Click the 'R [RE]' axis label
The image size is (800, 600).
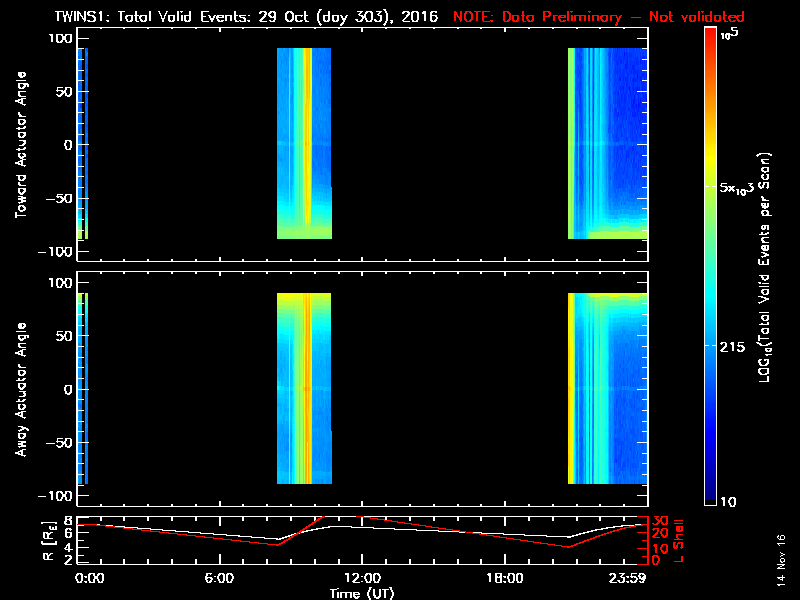pyautogui.click(x=48, y=541)
